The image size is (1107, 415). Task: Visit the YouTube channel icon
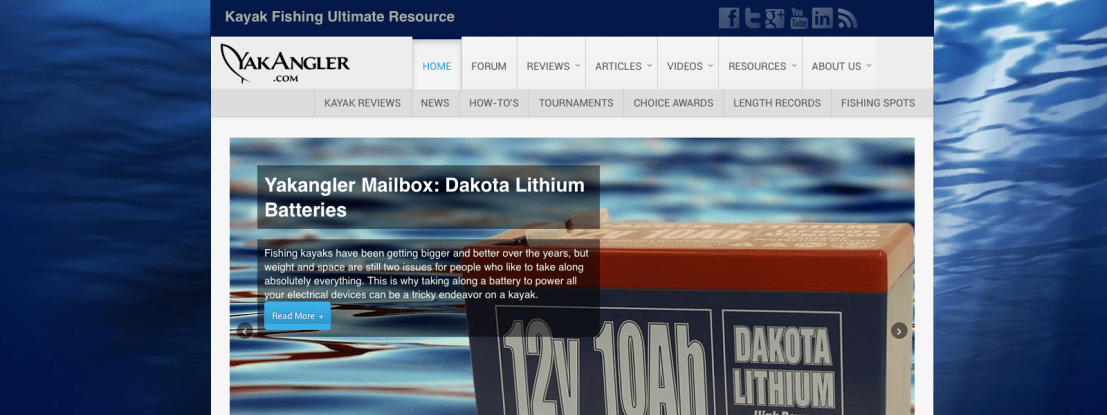pyautogui.click(x=799, y=18)
